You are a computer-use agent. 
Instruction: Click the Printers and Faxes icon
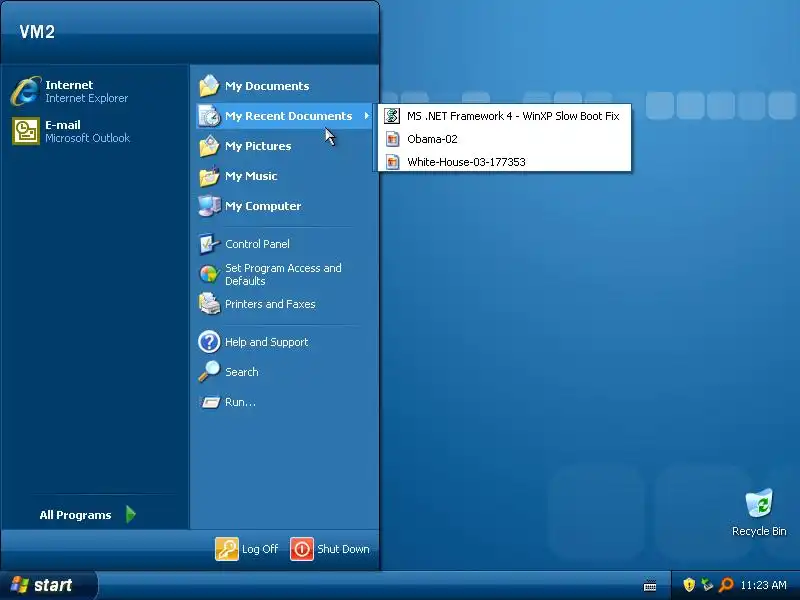tap(209, 304)
